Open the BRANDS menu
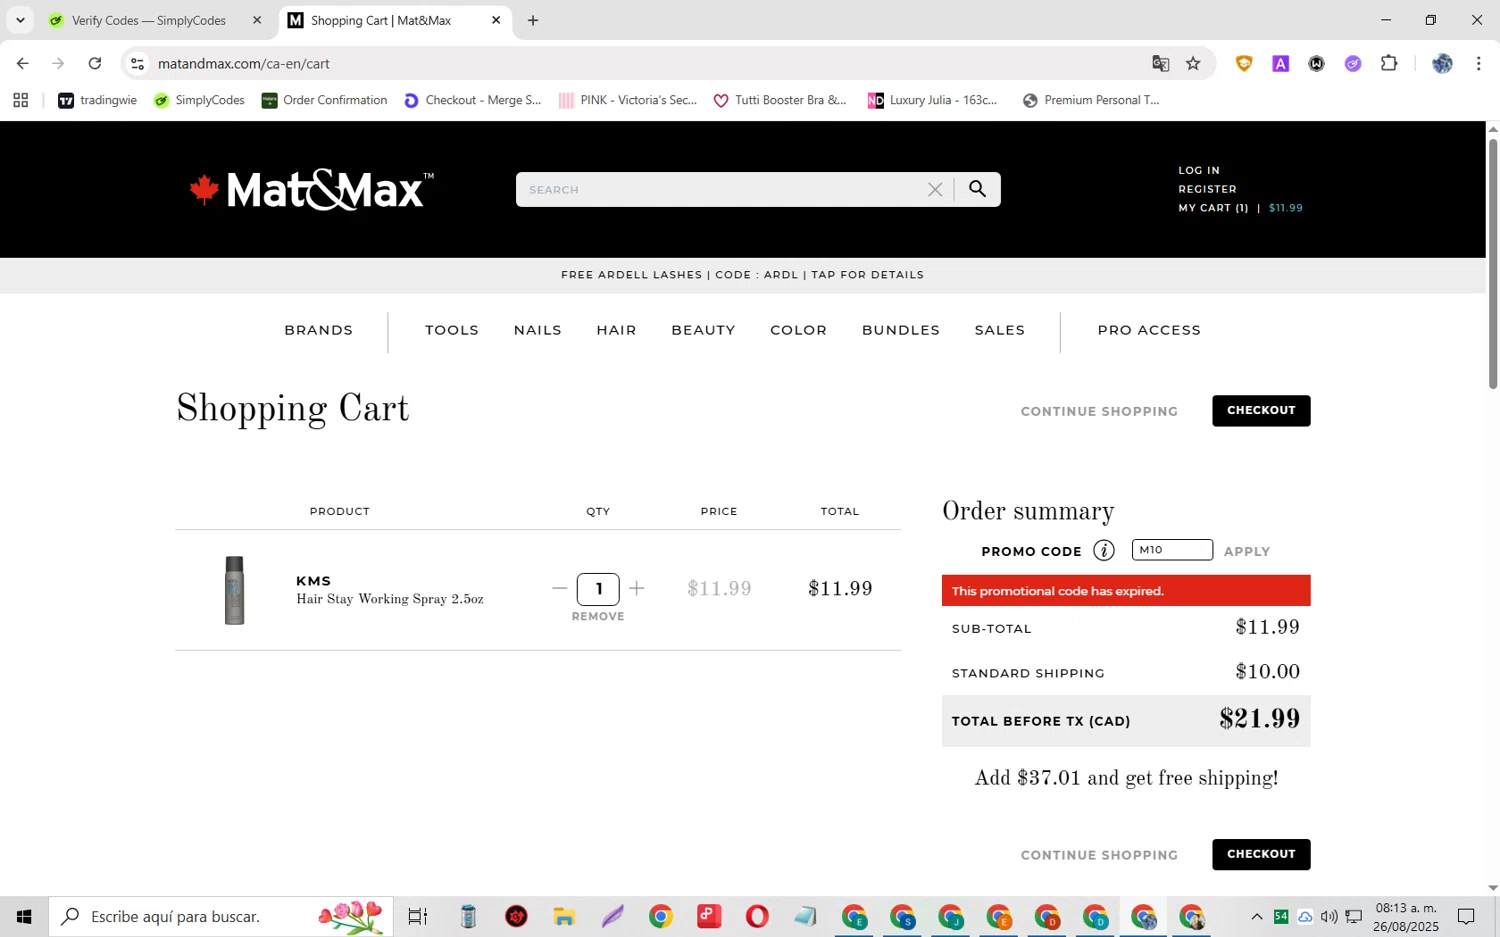1500x937 pixels. click(319, 330)
